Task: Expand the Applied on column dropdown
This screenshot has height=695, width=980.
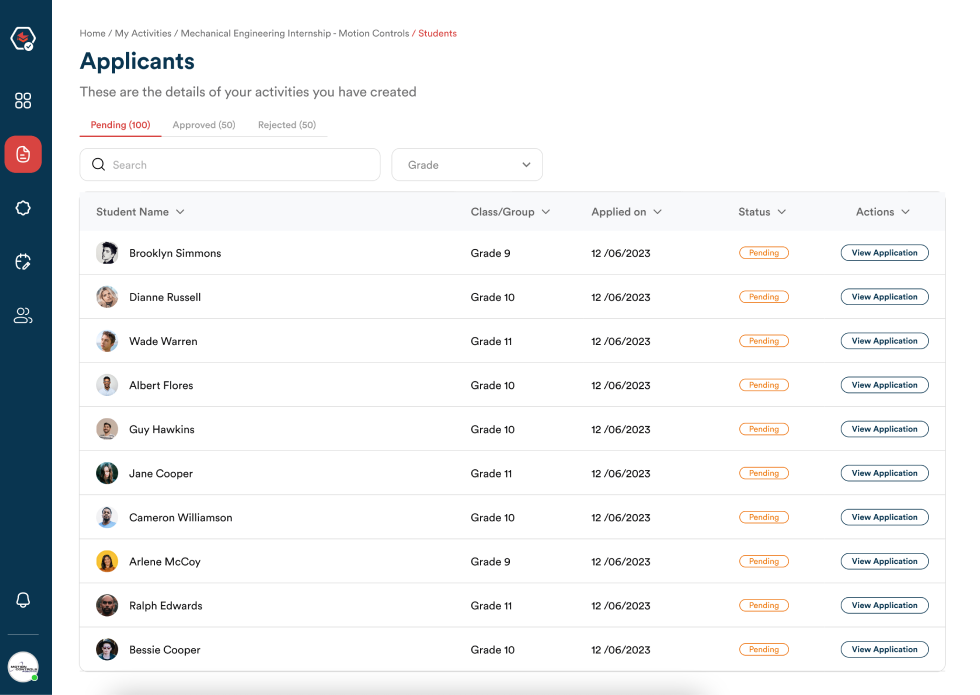Action: pos(657,212)
